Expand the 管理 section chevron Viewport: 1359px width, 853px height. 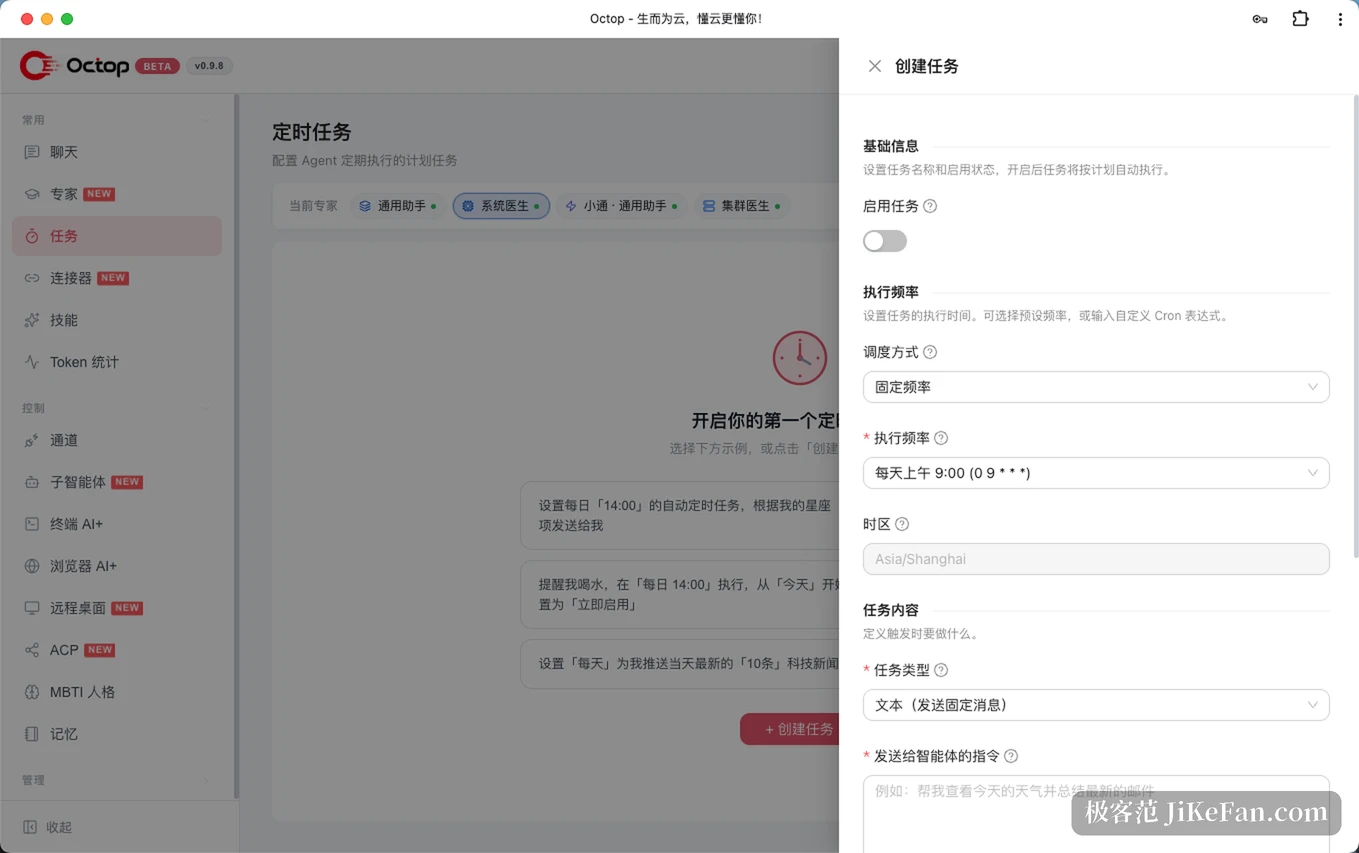207,780
